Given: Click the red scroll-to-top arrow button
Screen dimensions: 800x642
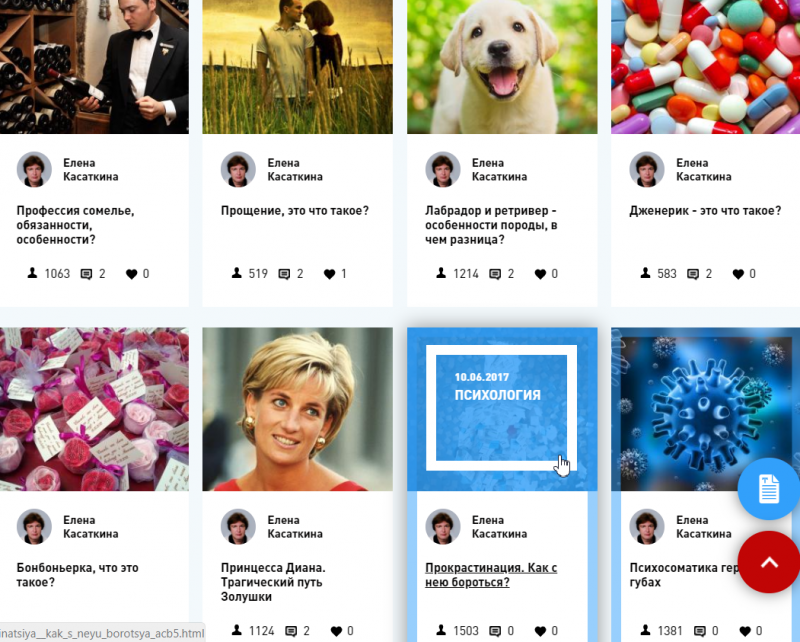Looking at the screenshot, I should pyautogui.click(x=768, y=562).
